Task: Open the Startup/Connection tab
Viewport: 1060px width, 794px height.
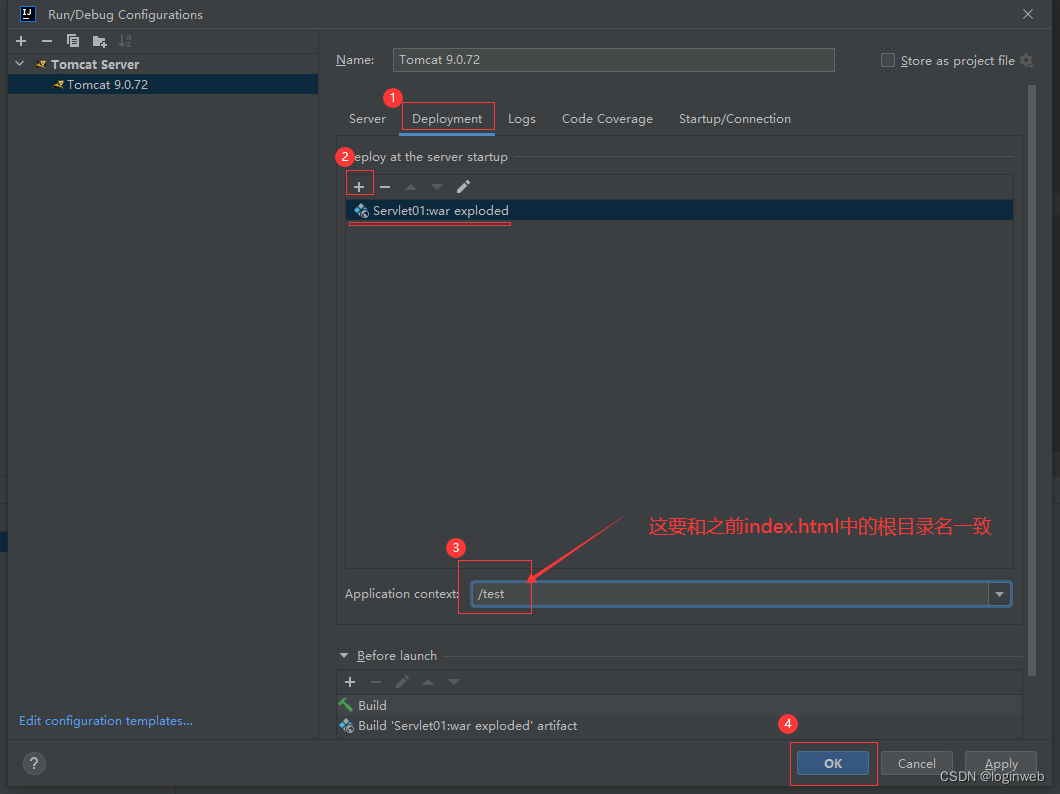Action: (x=735, y=119)
